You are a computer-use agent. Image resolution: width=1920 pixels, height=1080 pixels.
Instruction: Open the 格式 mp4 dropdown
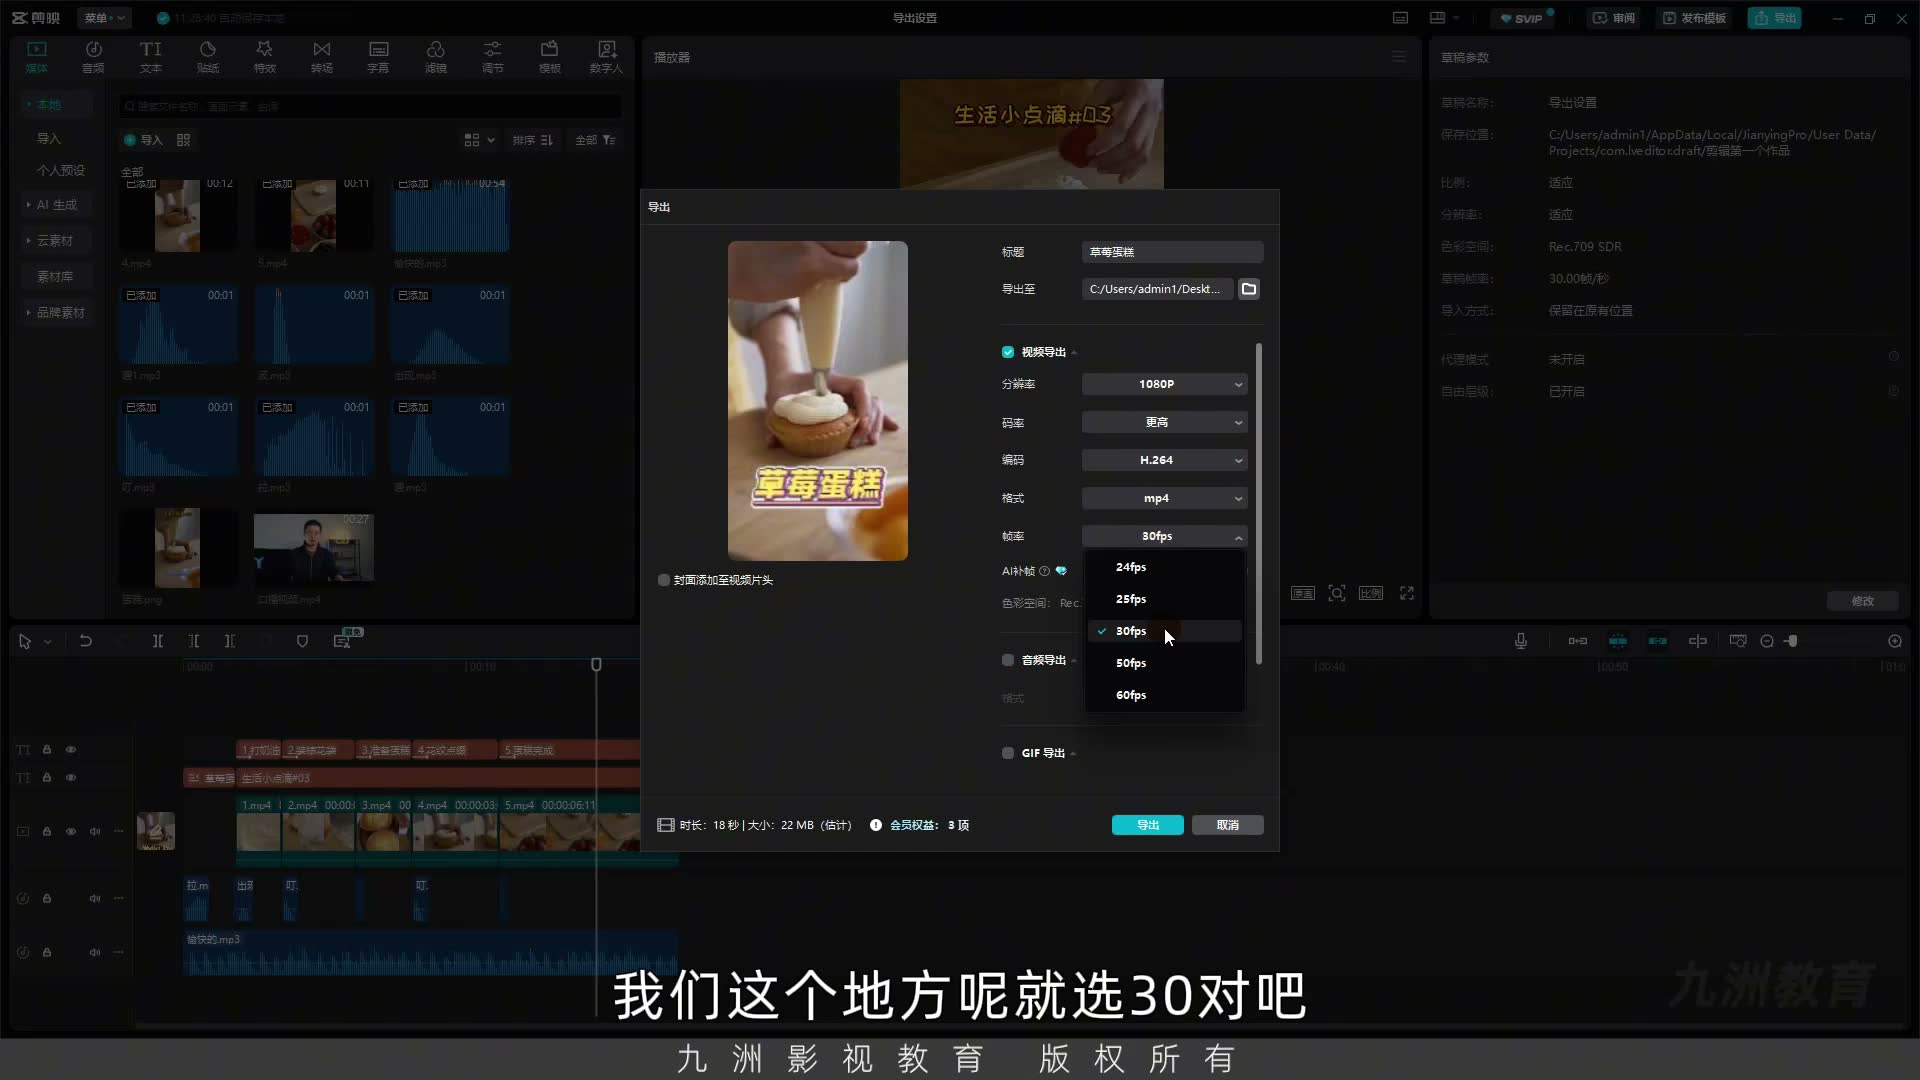tap(1164, 498)
